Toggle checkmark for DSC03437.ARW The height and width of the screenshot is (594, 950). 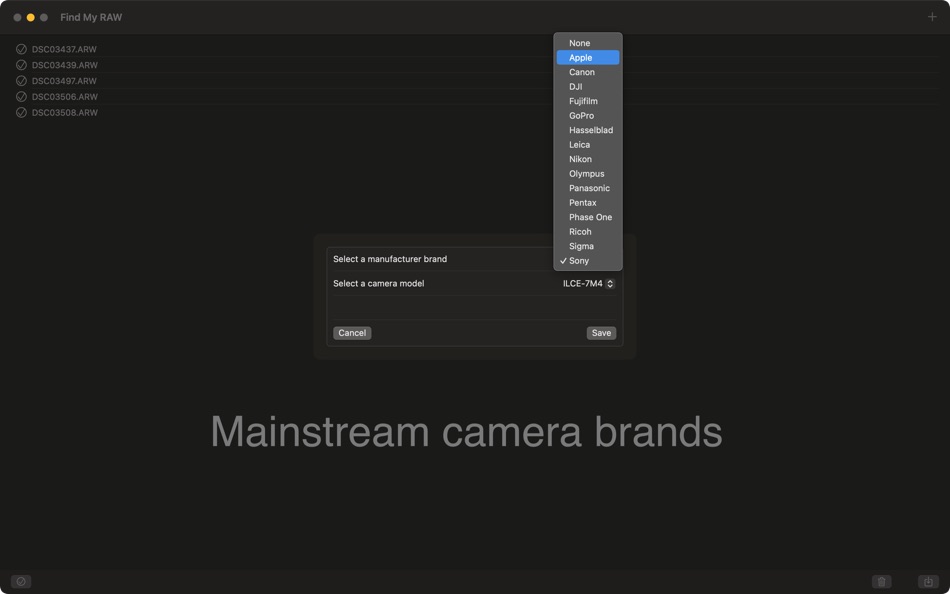point(21,49)
